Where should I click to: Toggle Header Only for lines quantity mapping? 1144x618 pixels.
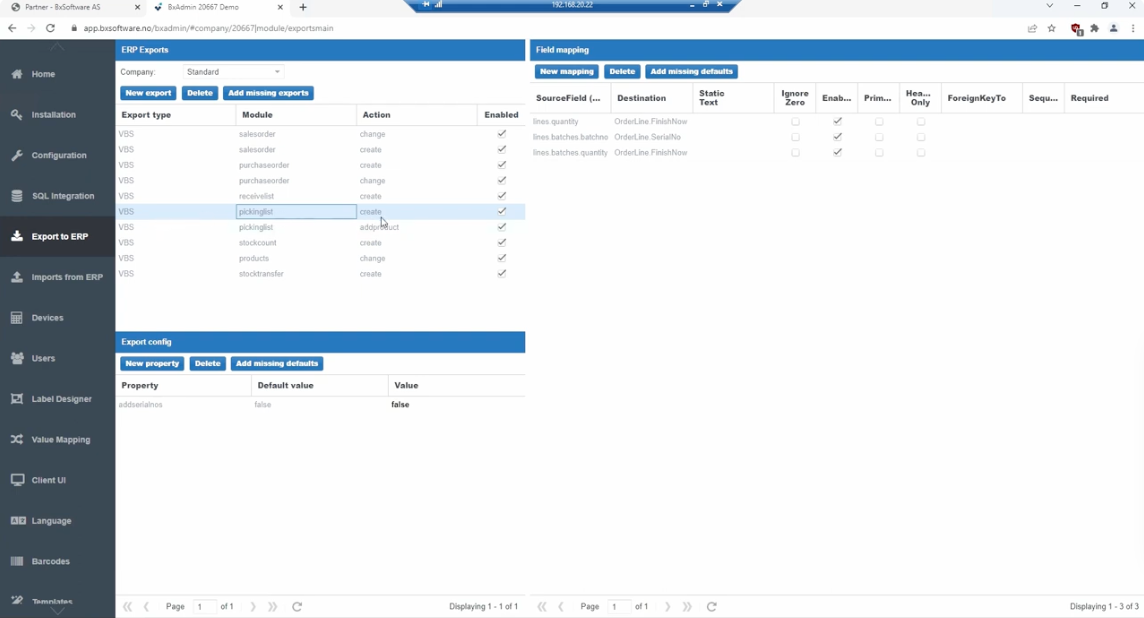(921, 121)
